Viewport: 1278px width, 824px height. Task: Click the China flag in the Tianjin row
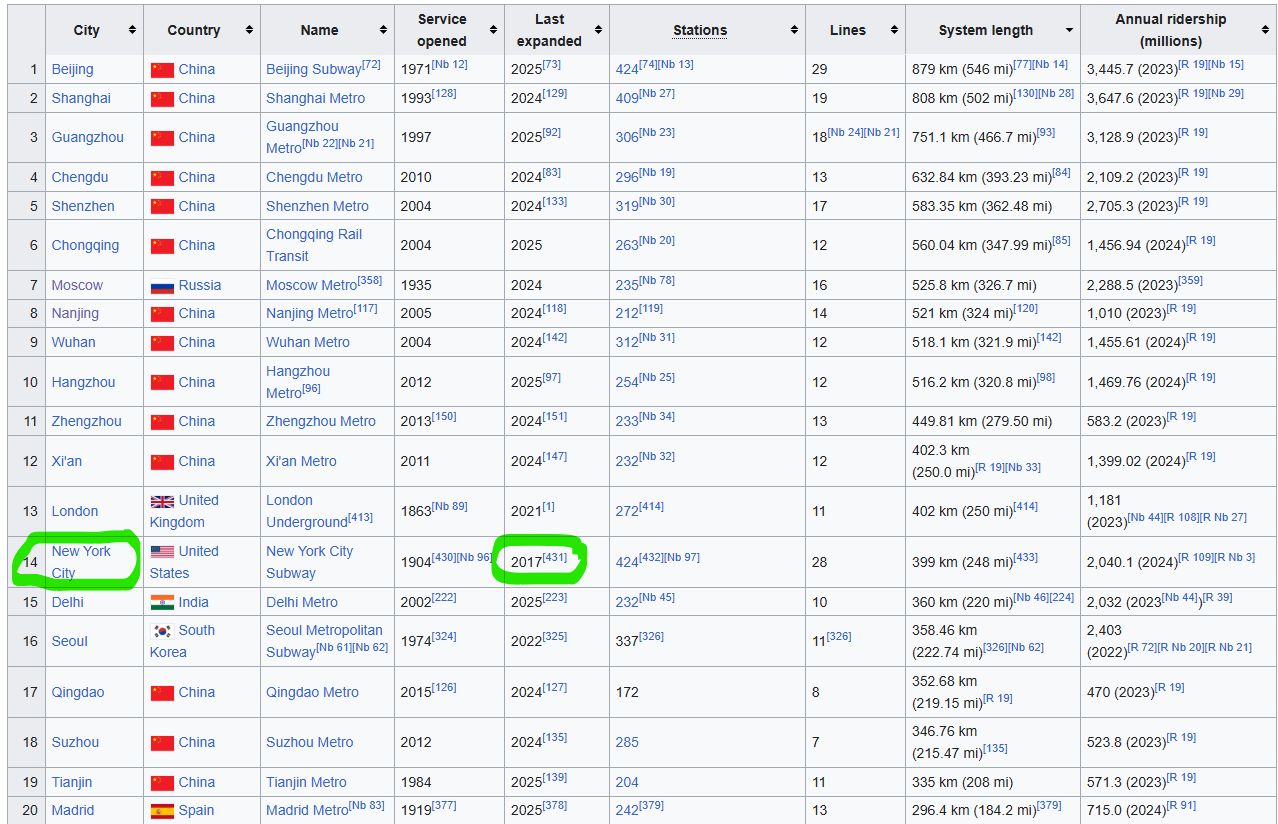click(162, 783)
